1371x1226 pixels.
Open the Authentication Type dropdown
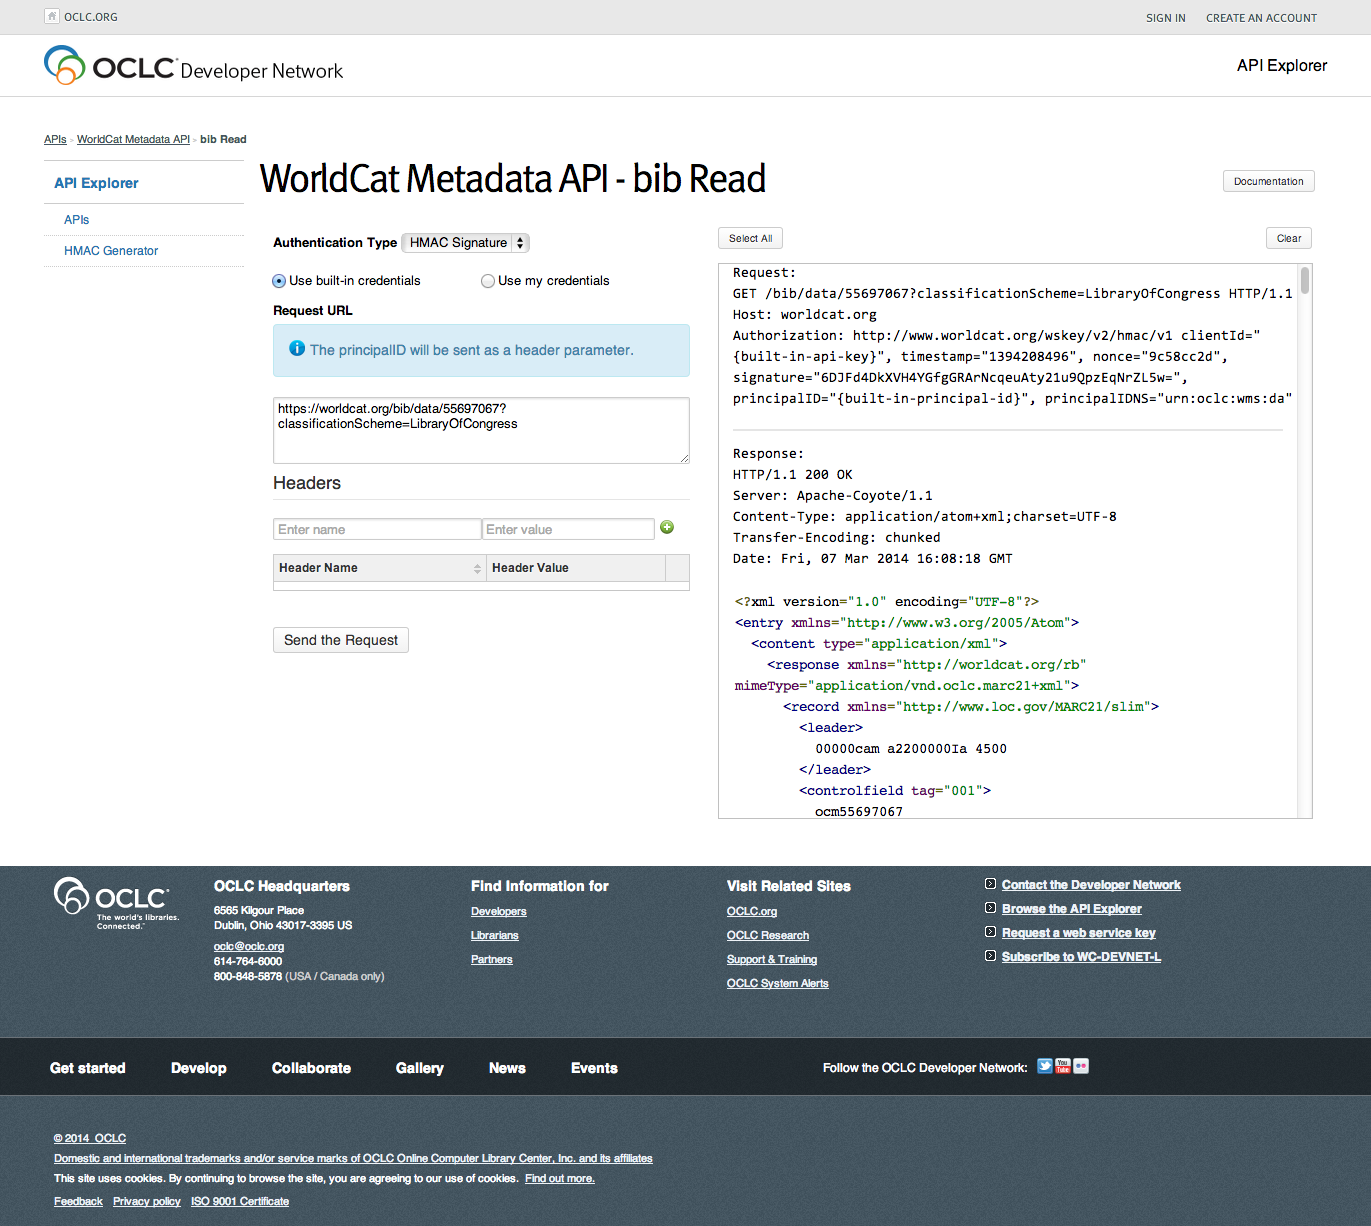[x=465, y=243]
